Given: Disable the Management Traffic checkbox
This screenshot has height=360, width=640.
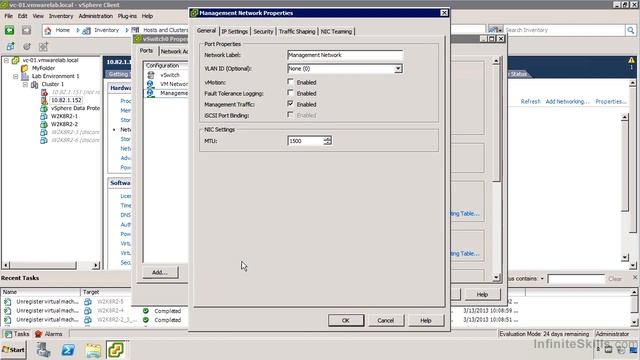Looking at the screenshot, I should point(290,104).
